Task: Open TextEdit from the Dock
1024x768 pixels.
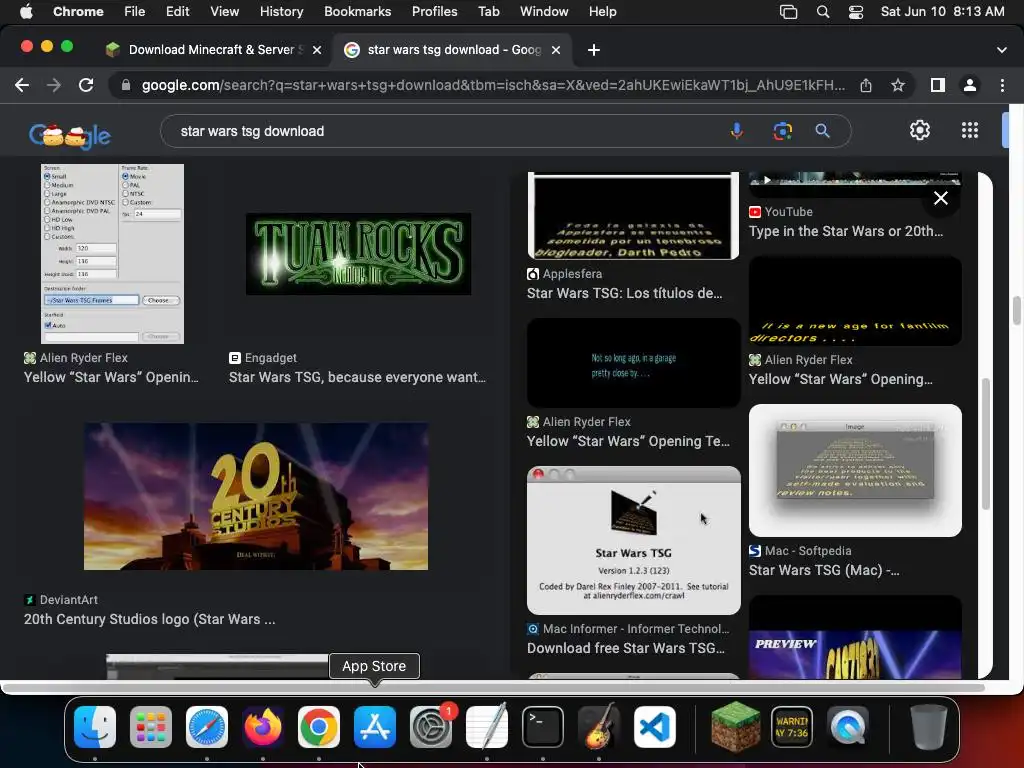Action: click(487, 727)
